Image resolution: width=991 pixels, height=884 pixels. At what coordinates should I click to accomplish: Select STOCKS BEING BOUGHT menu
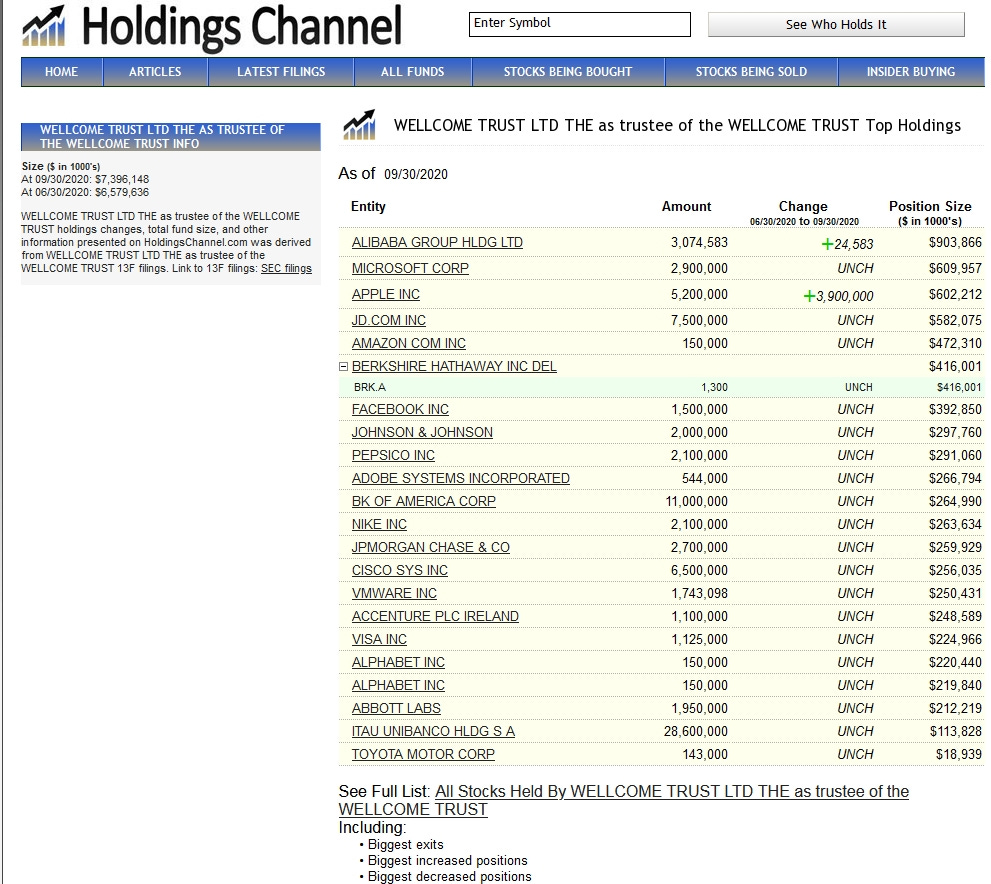568,71
